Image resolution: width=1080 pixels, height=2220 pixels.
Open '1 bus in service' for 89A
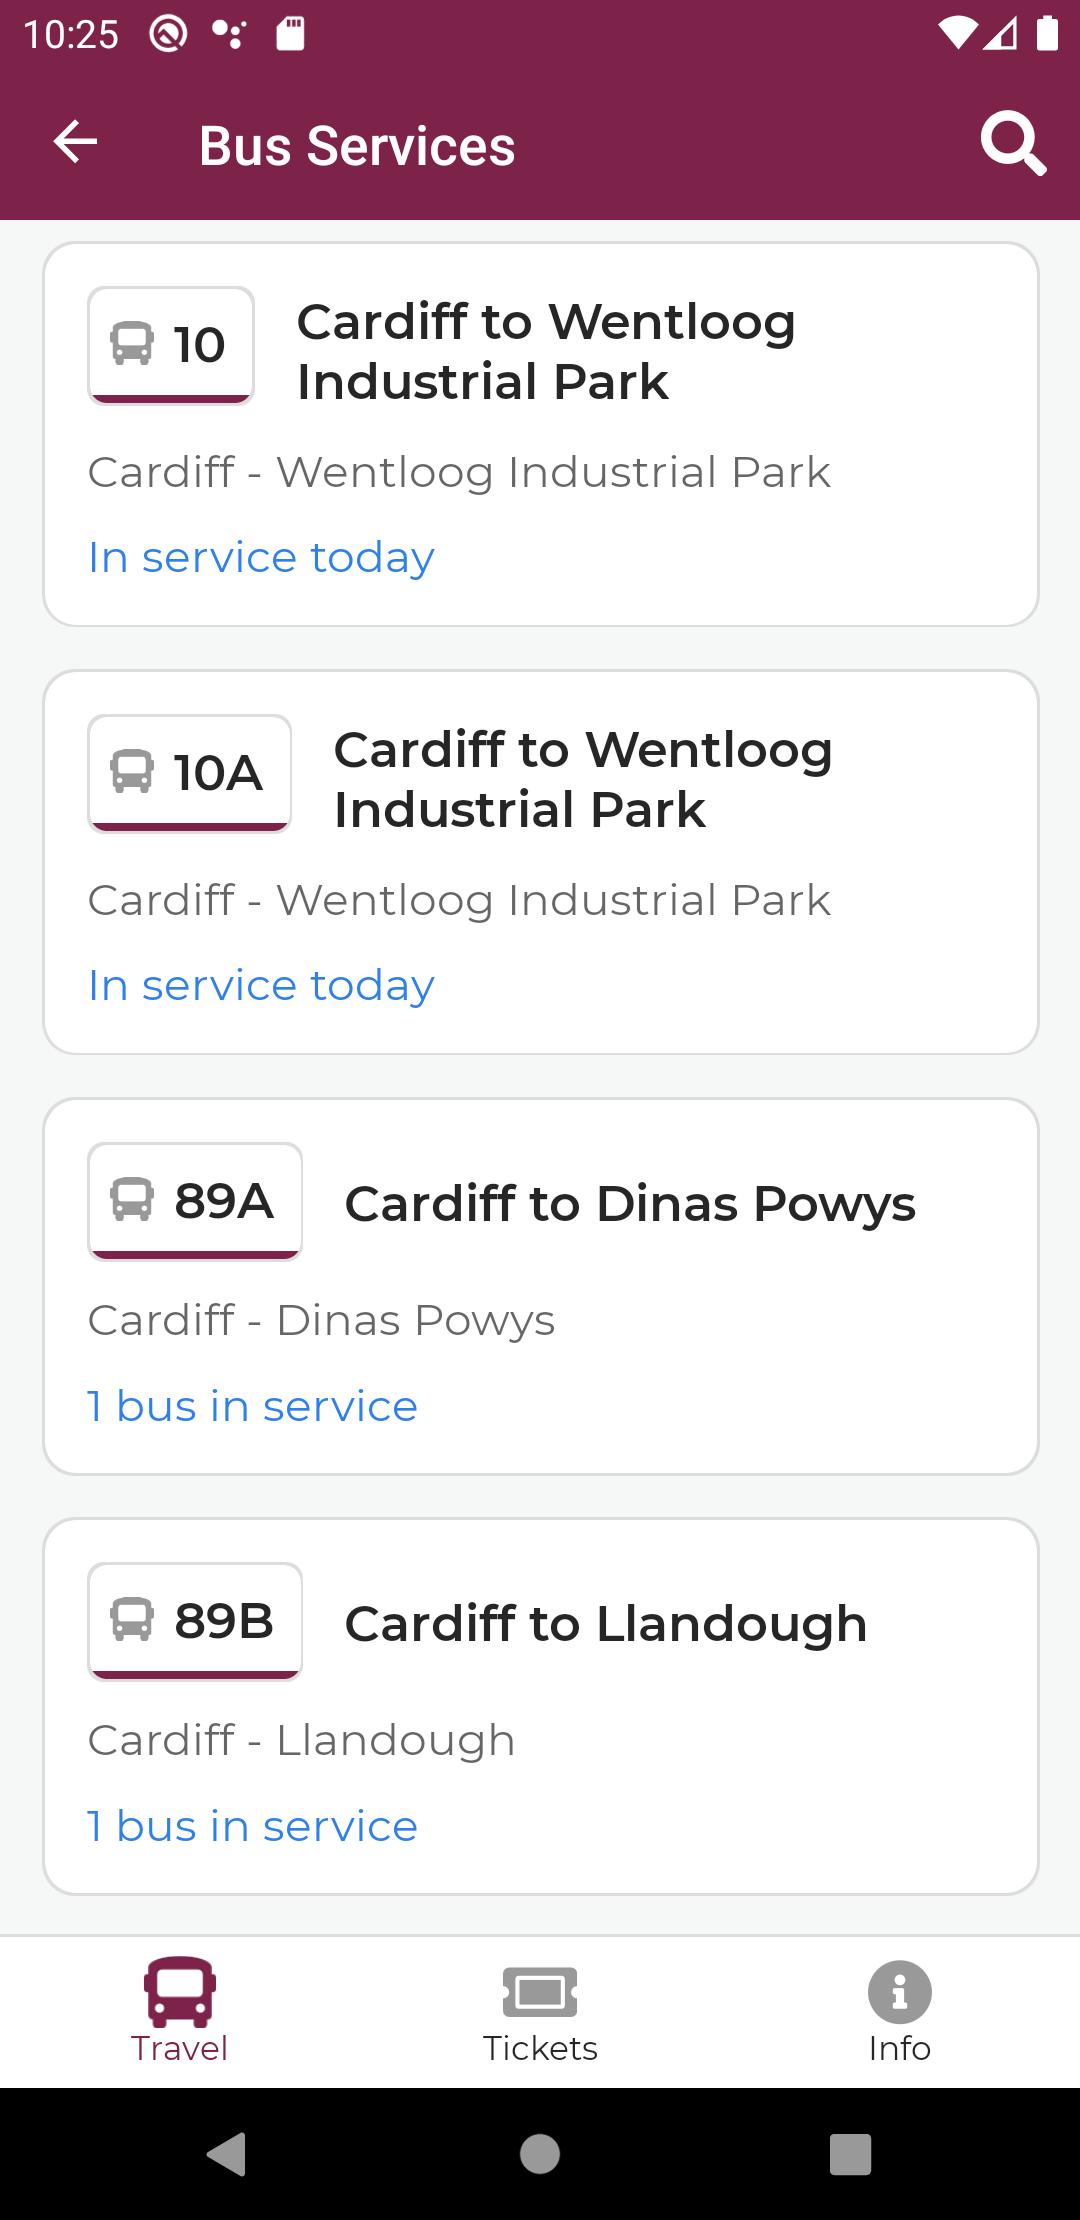(252, 1406)
